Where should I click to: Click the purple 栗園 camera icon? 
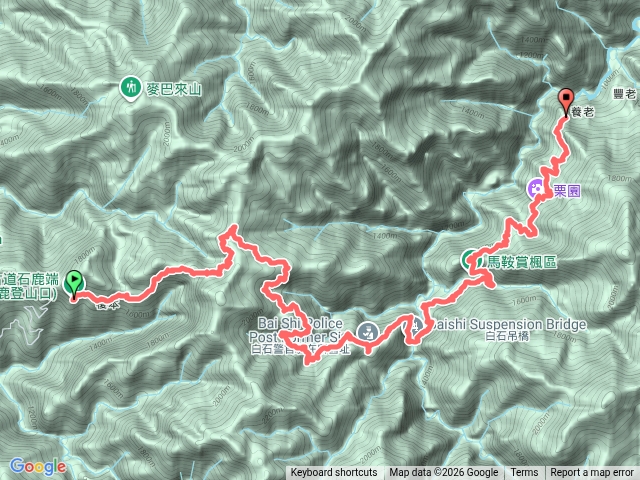pyautogui.click(x=536, y=189)
